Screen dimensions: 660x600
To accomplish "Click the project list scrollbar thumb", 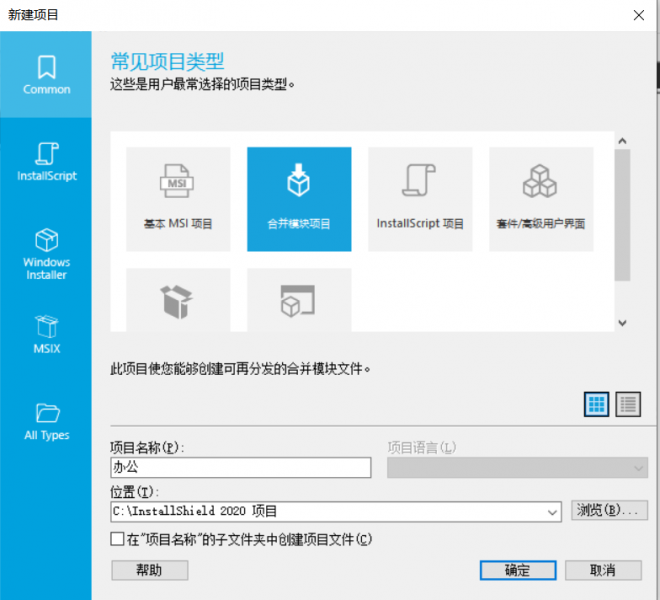I will point(622,215).
